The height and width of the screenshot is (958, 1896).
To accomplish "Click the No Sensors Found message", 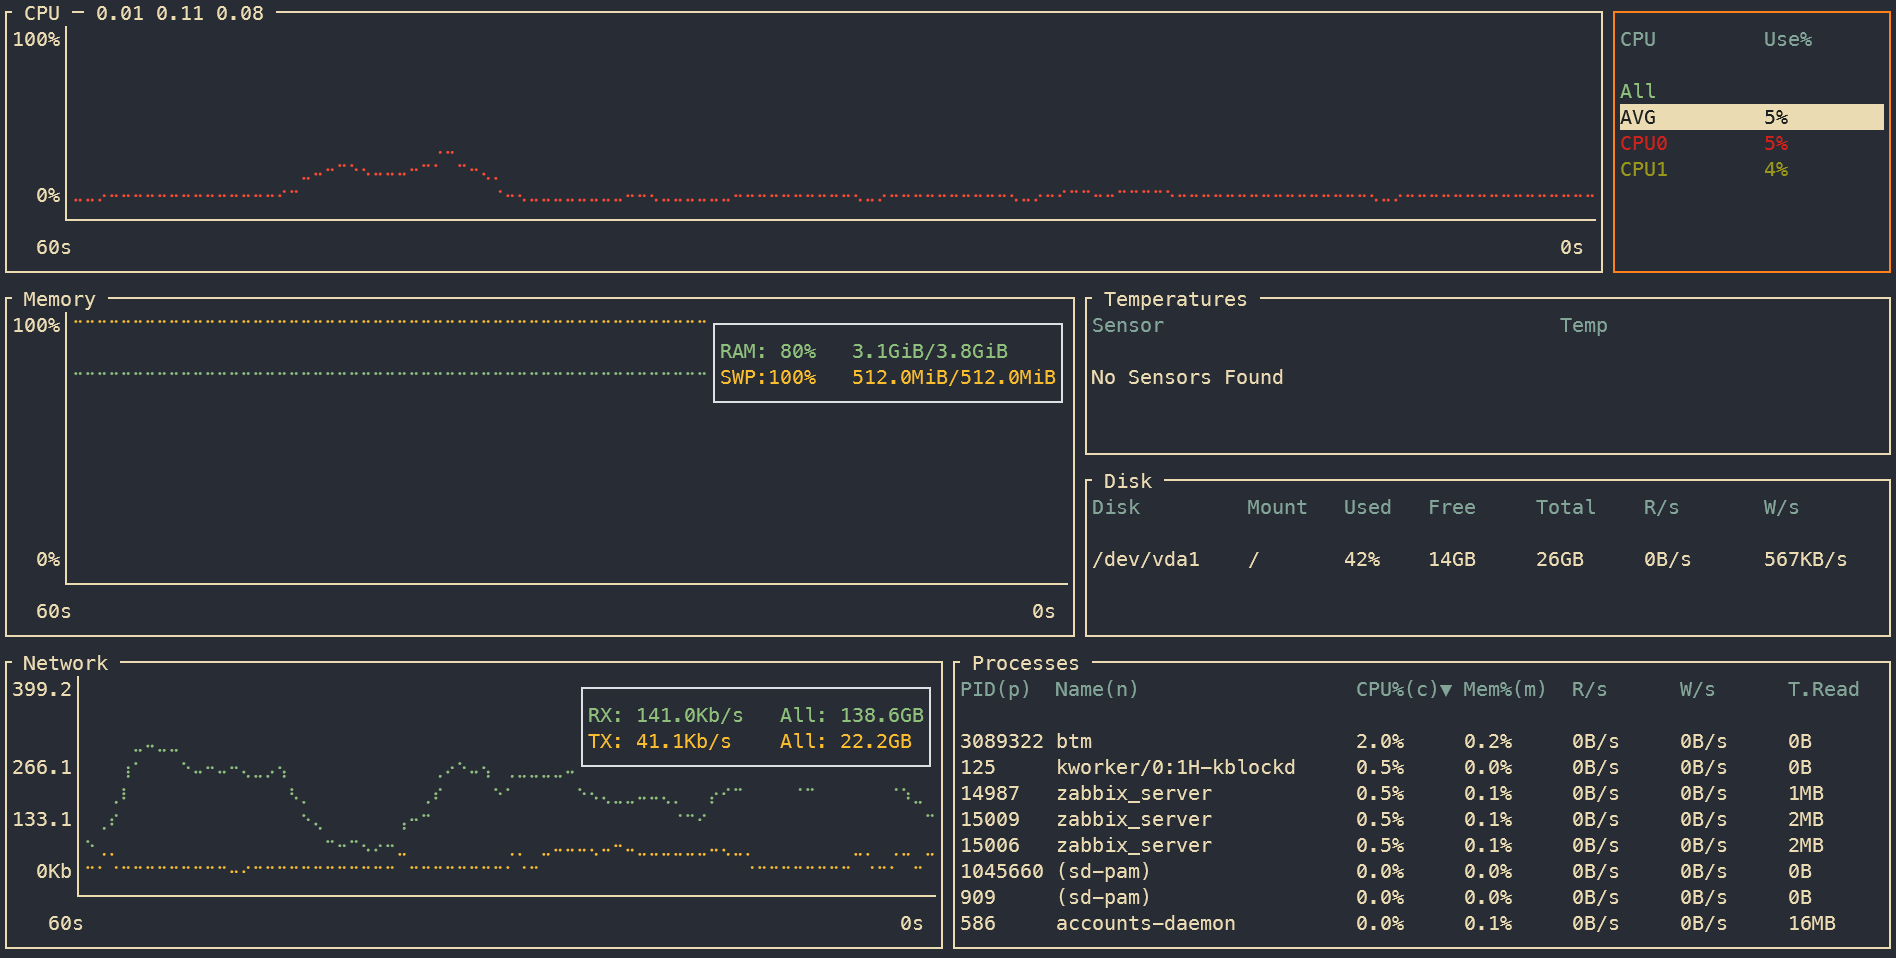I will click(1187, 377).
